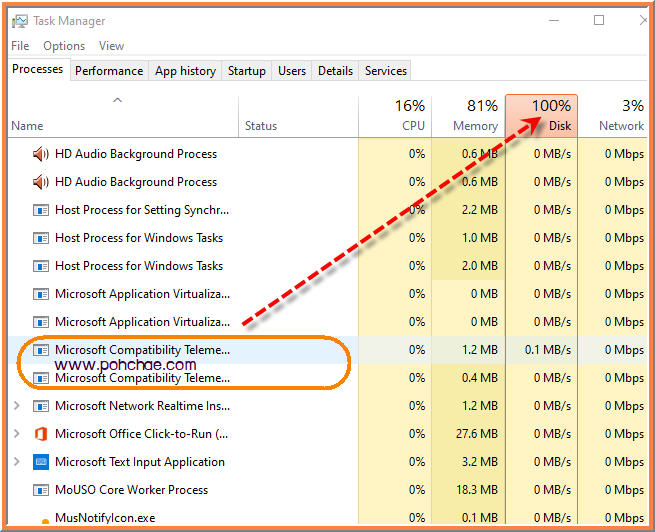The height and width of the screenshot is (532, 655).
Task: Click the 27.6 MB memory value
Action: tap(477, 434)
